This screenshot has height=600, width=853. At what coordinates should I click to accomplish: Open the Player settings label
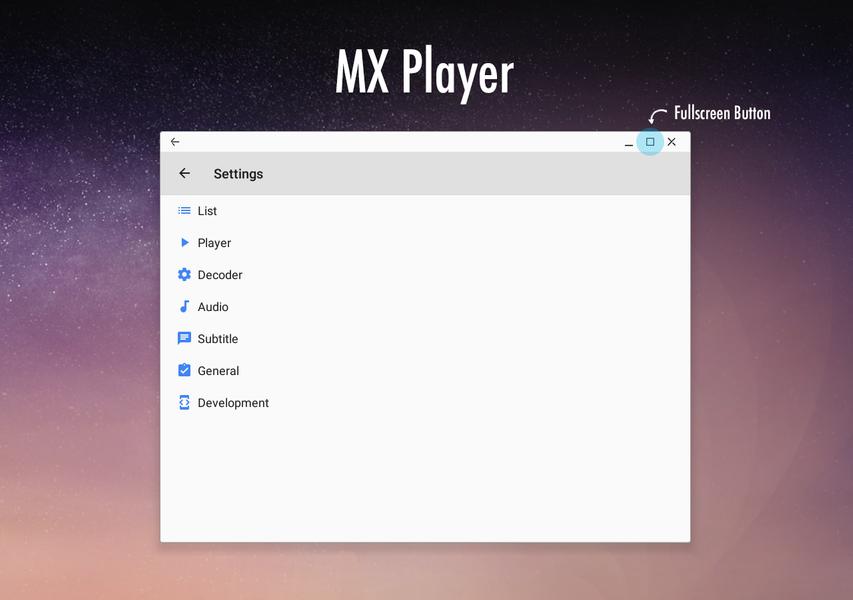(214, 243)
